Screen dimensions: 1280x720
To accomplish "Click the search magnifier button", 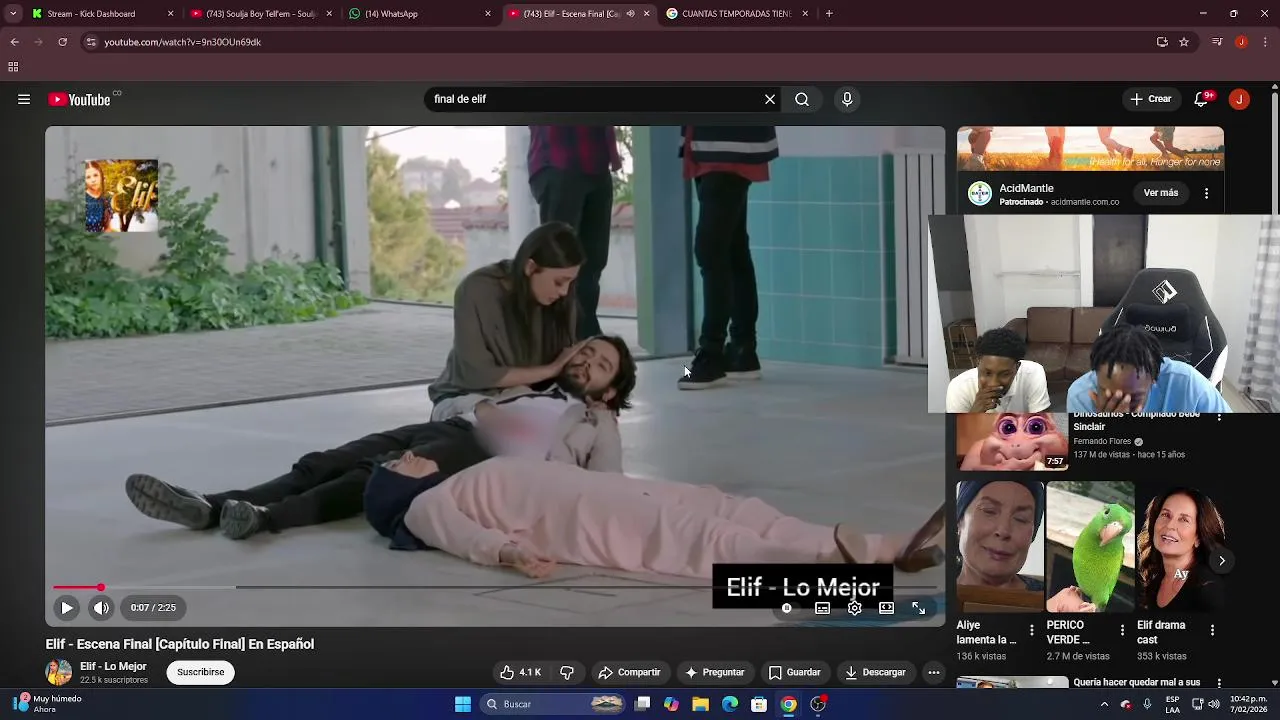I will coord(802,99).
